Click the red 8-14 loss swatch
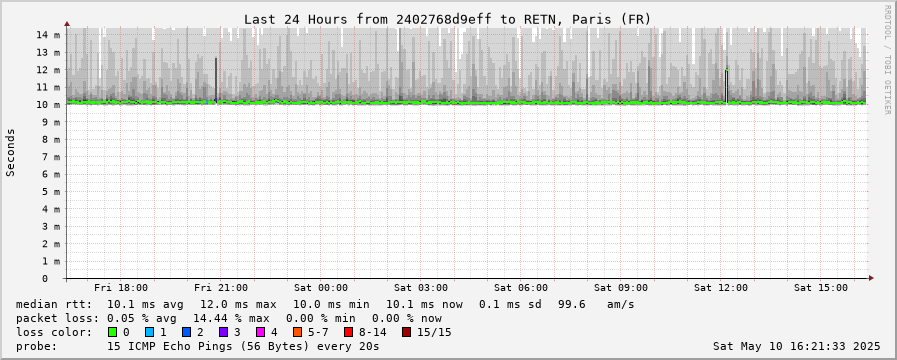Image resolution: width=897 pixels, height=360 pixels. [x=348, y=332]
